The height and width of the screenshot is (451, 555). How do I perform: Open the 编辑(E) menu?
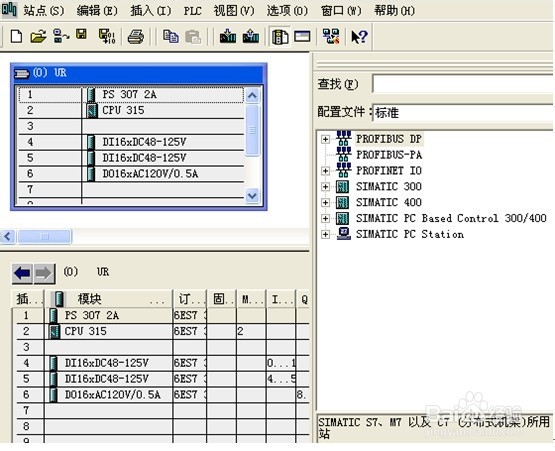tap(97, 11)
